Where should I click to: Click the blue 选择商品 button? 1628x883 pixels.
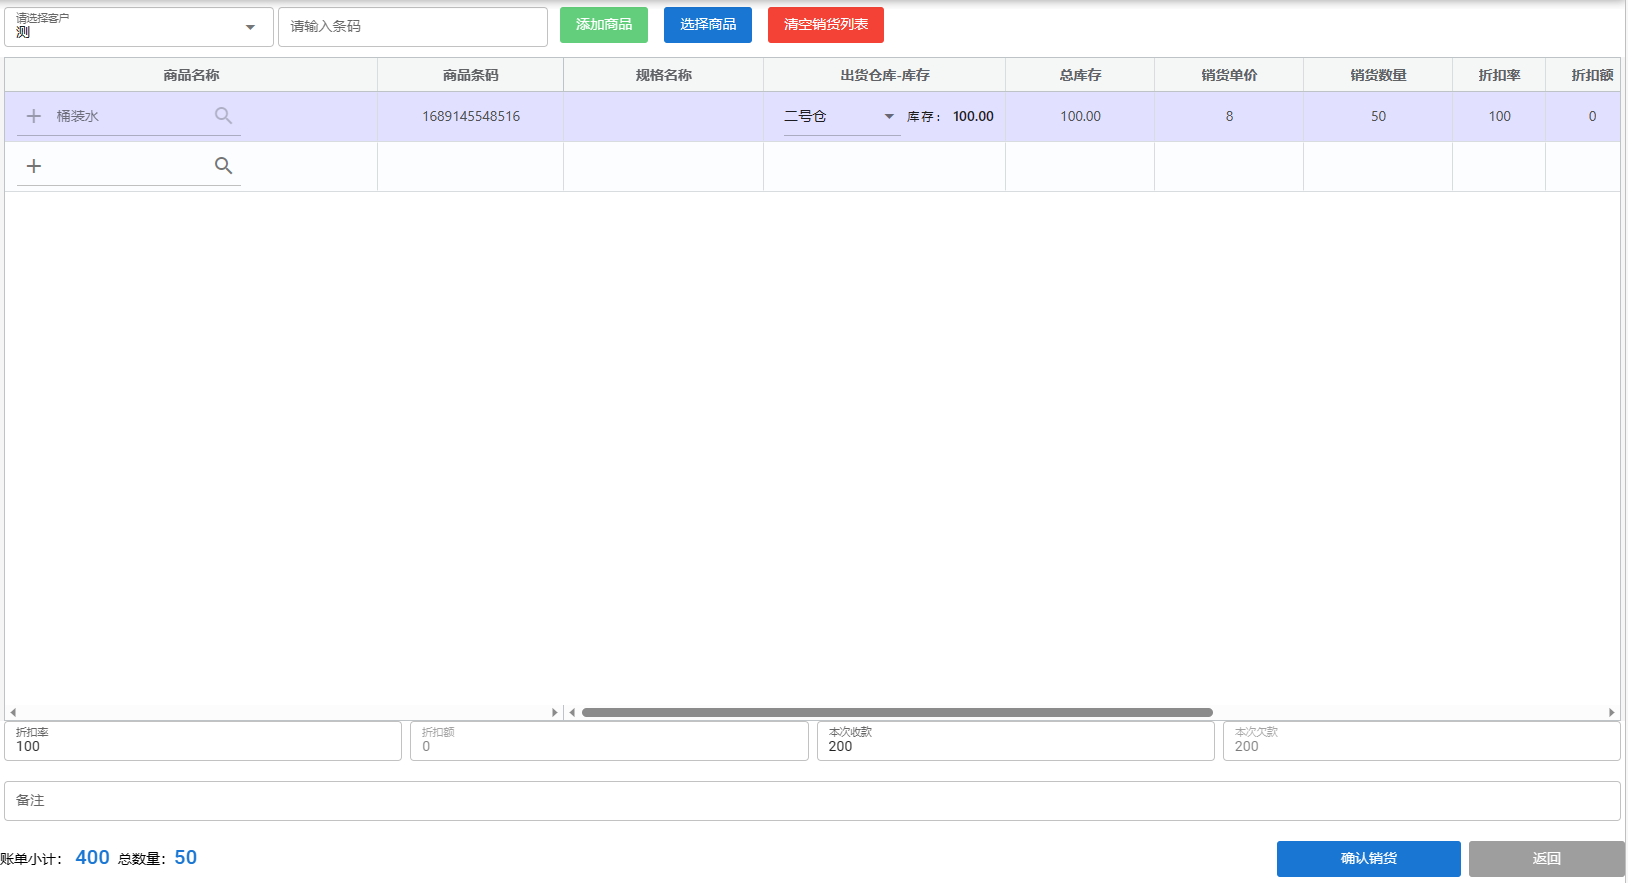tap(708, 25)
